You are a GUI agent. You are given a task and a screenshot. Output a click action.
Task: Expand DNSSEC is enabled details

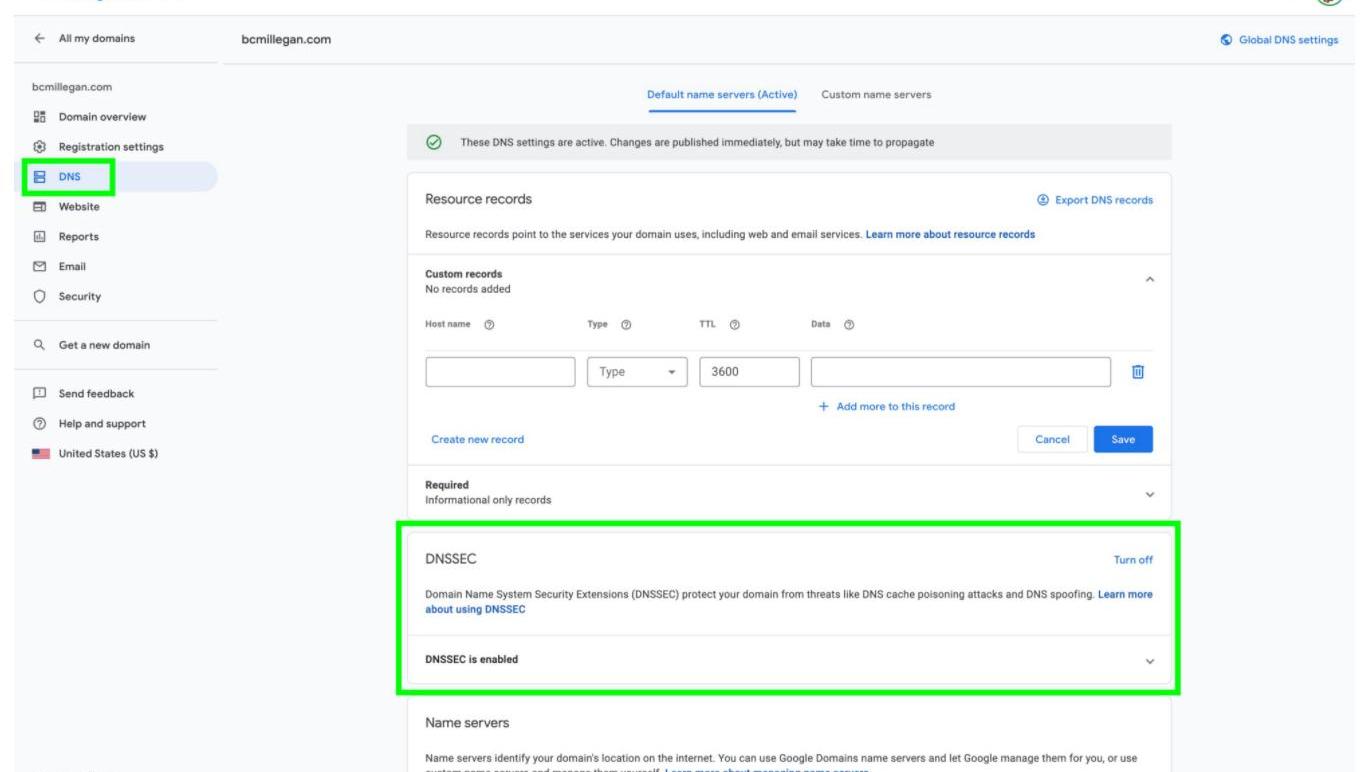click(x=1149, y=661)
